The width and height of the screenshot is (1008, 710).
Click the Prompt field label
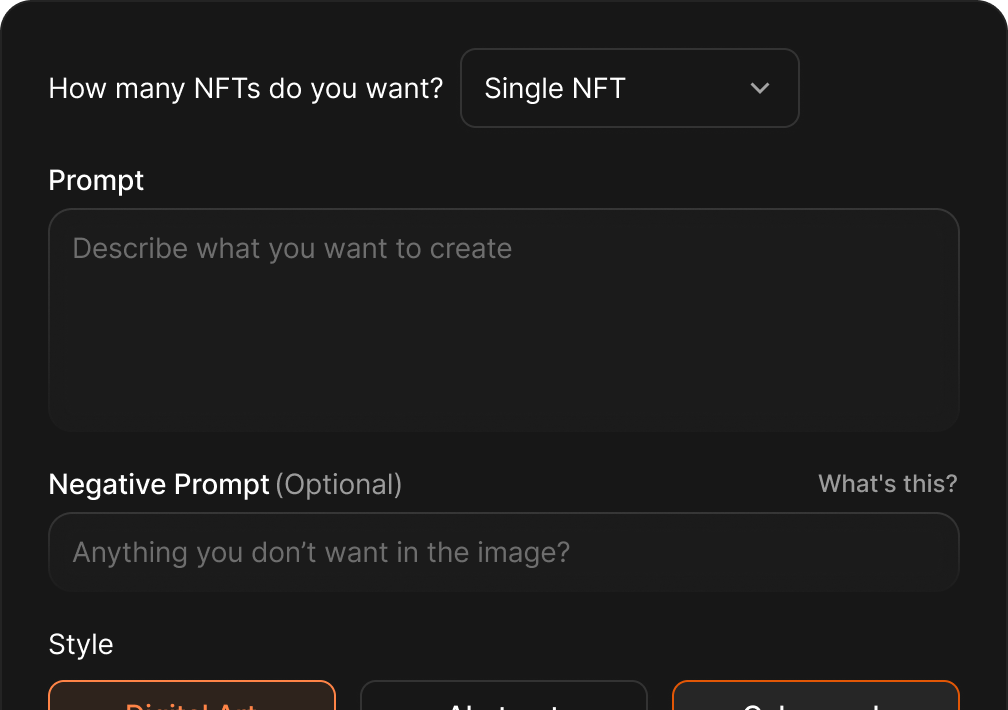click(x=96, y=180)
